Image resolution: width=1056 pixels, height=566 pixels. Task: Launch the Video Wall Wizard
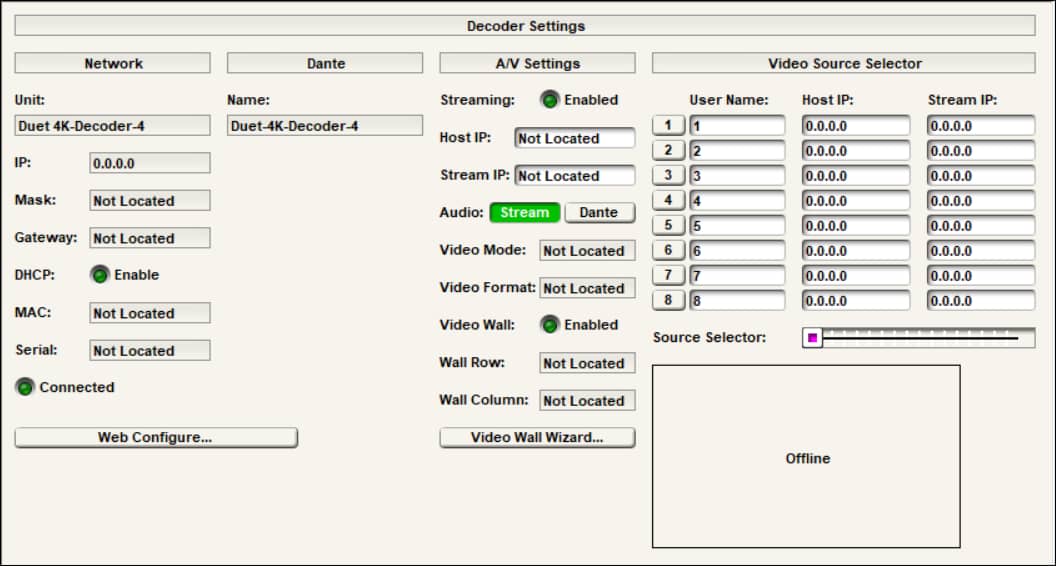click(x=537, y=437)
